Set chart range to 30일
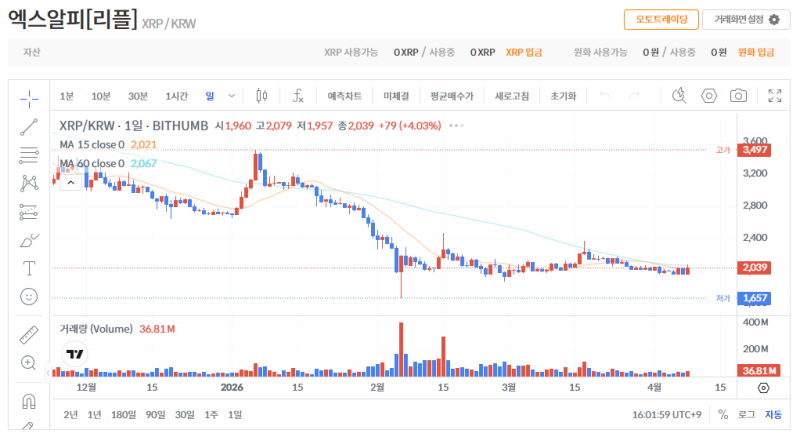 click(185, 415)
